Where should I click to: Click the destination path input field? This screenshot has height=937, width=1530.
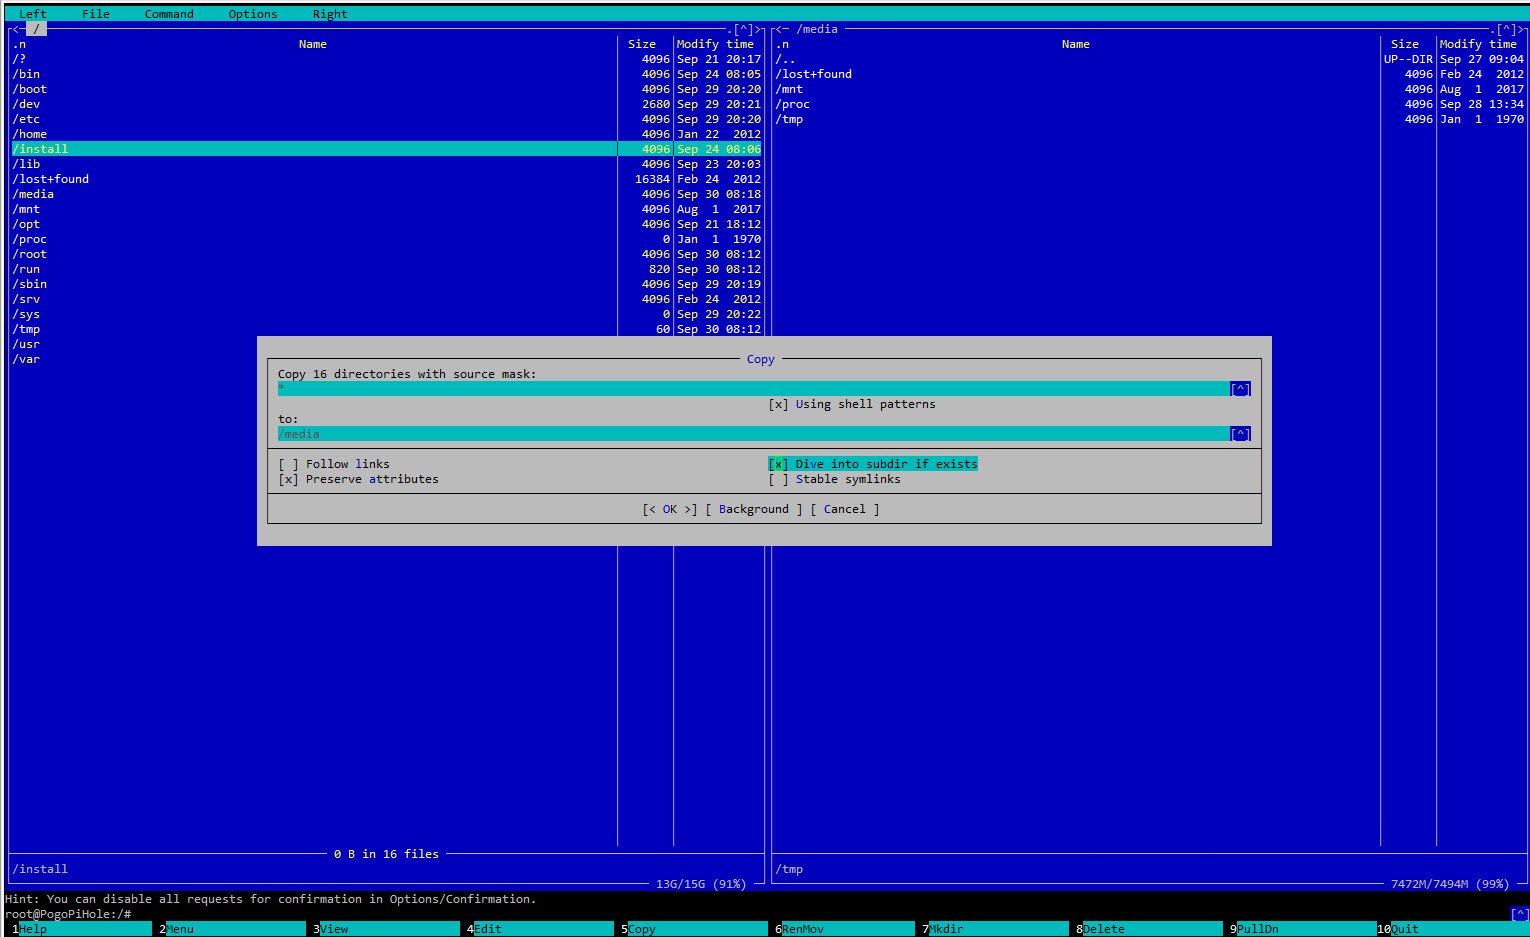750,434
